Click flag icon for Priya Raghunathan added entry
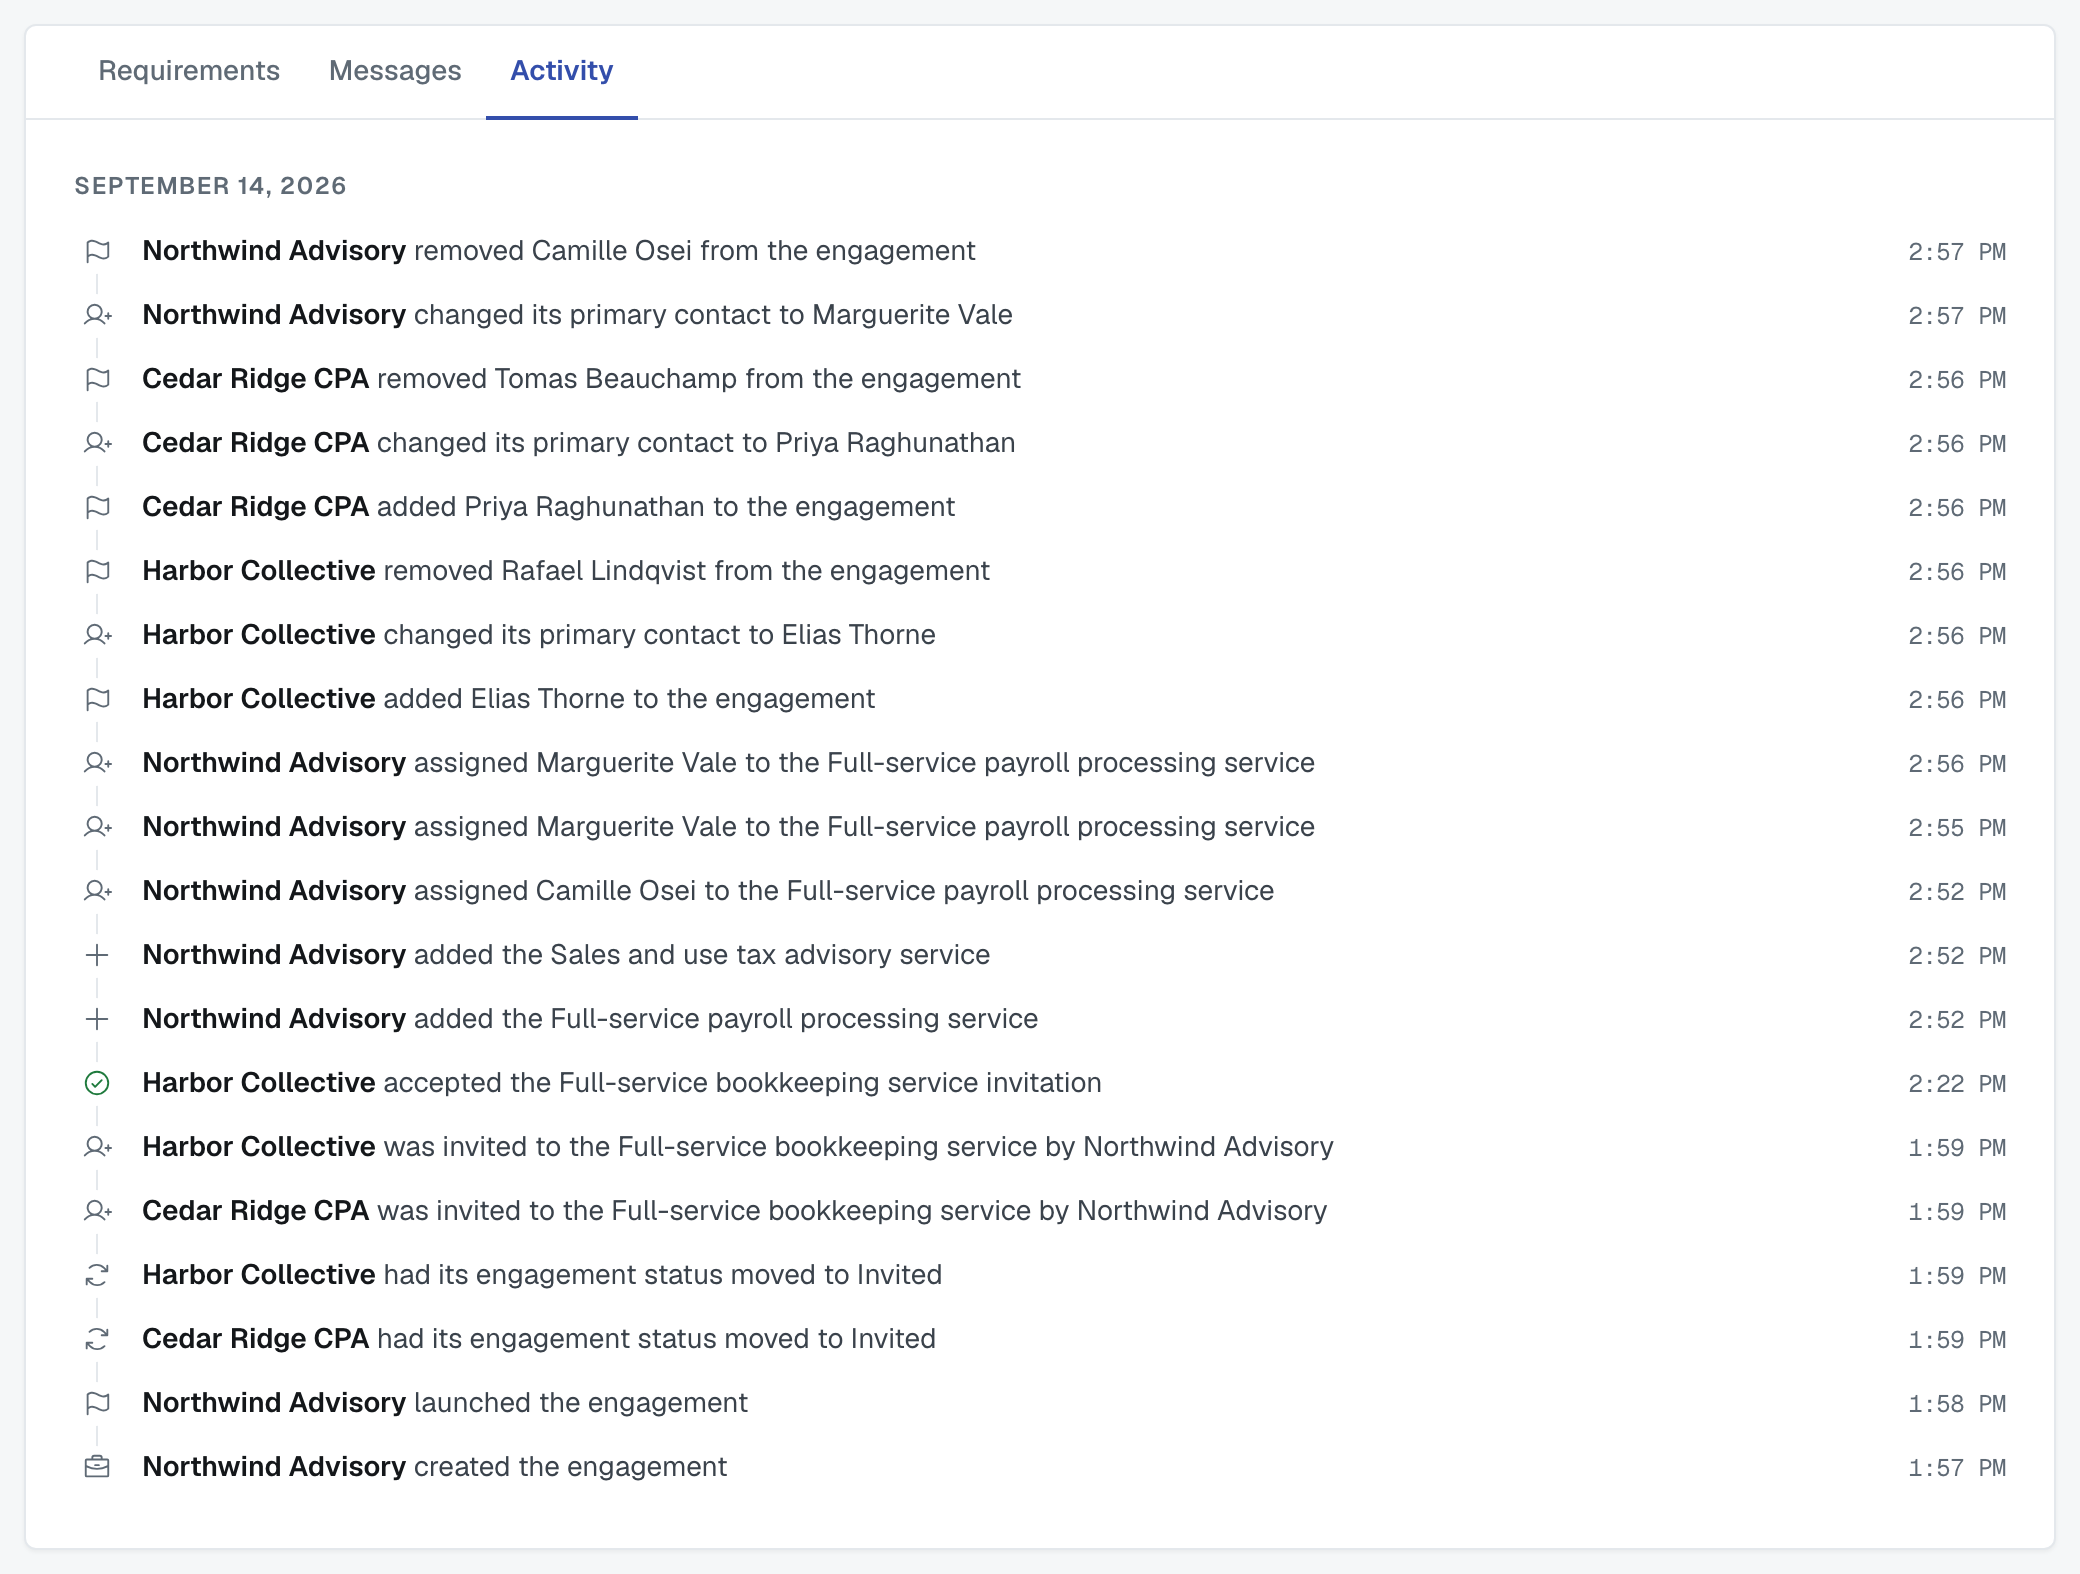The width and height of the screenshot is (2080, 1574). (x=97, y=507)
